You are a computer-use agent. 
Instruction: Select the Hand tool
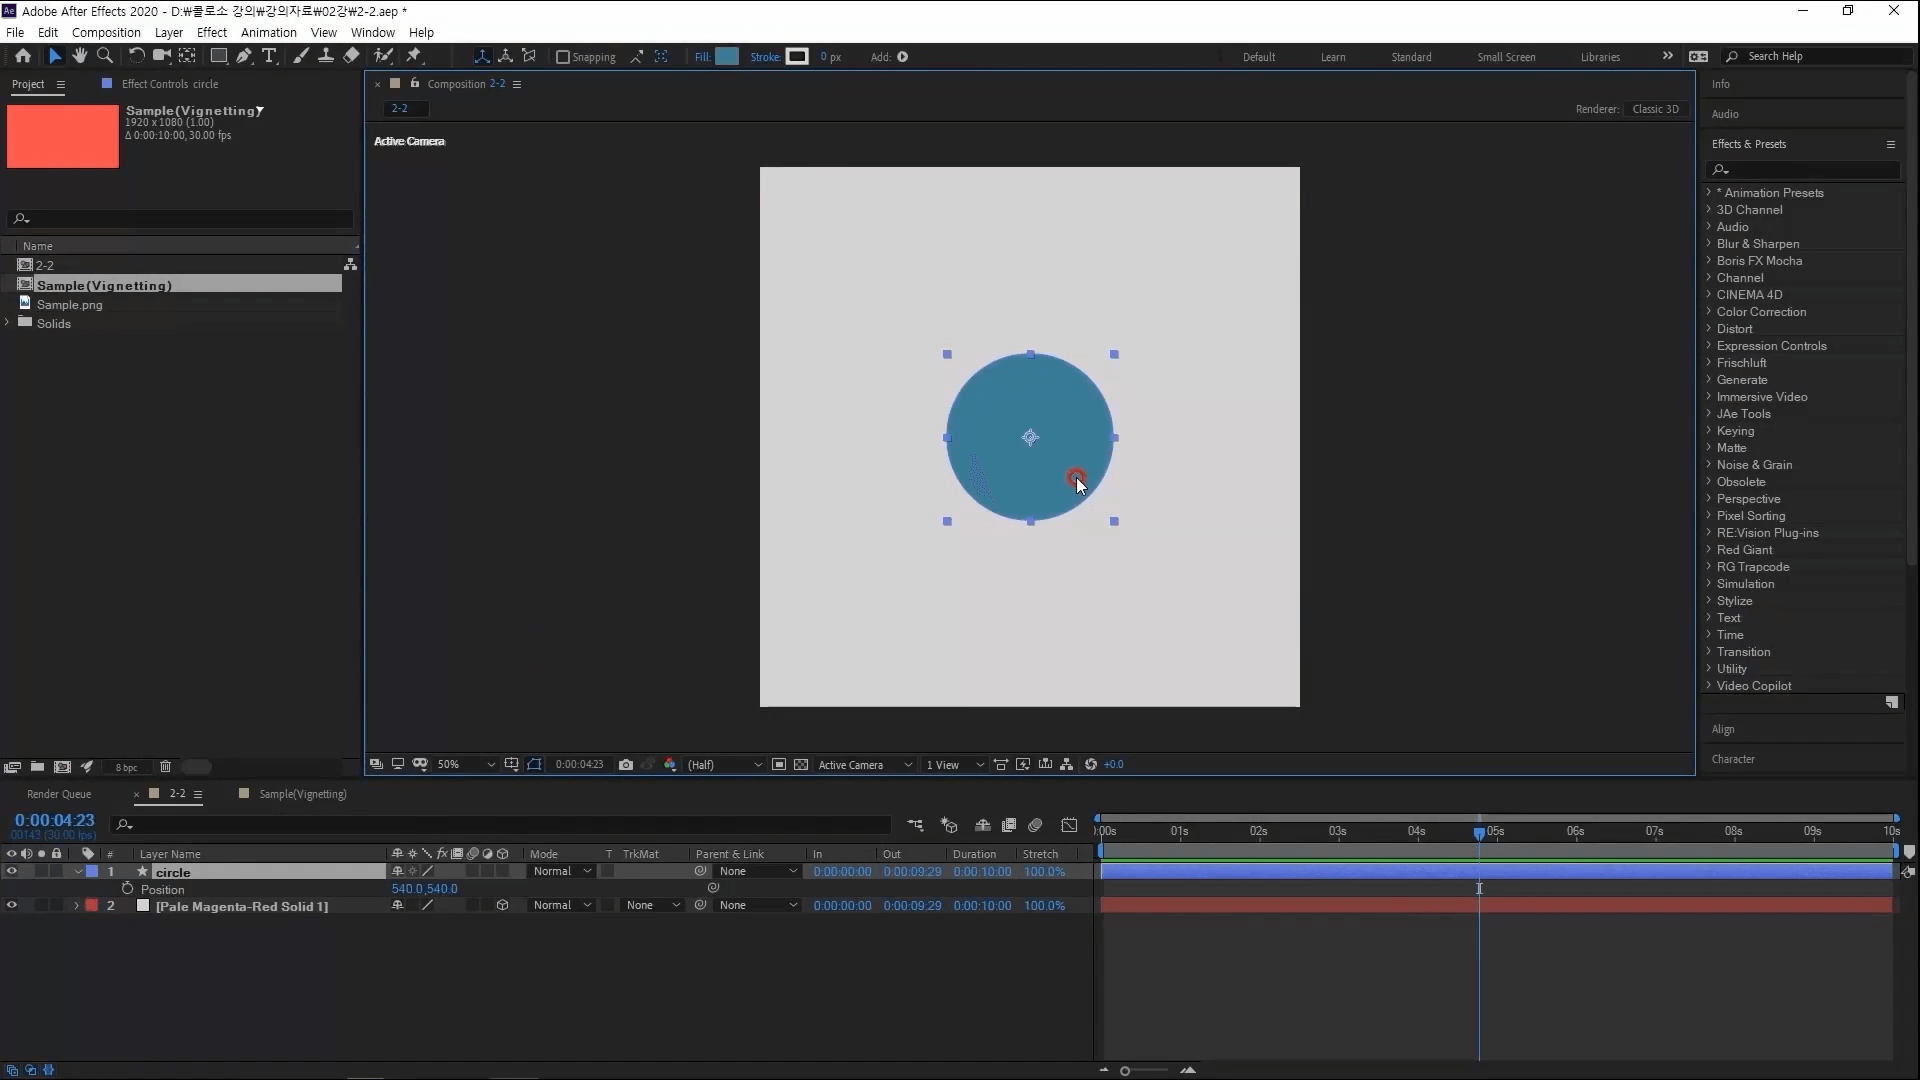point(80,56)
